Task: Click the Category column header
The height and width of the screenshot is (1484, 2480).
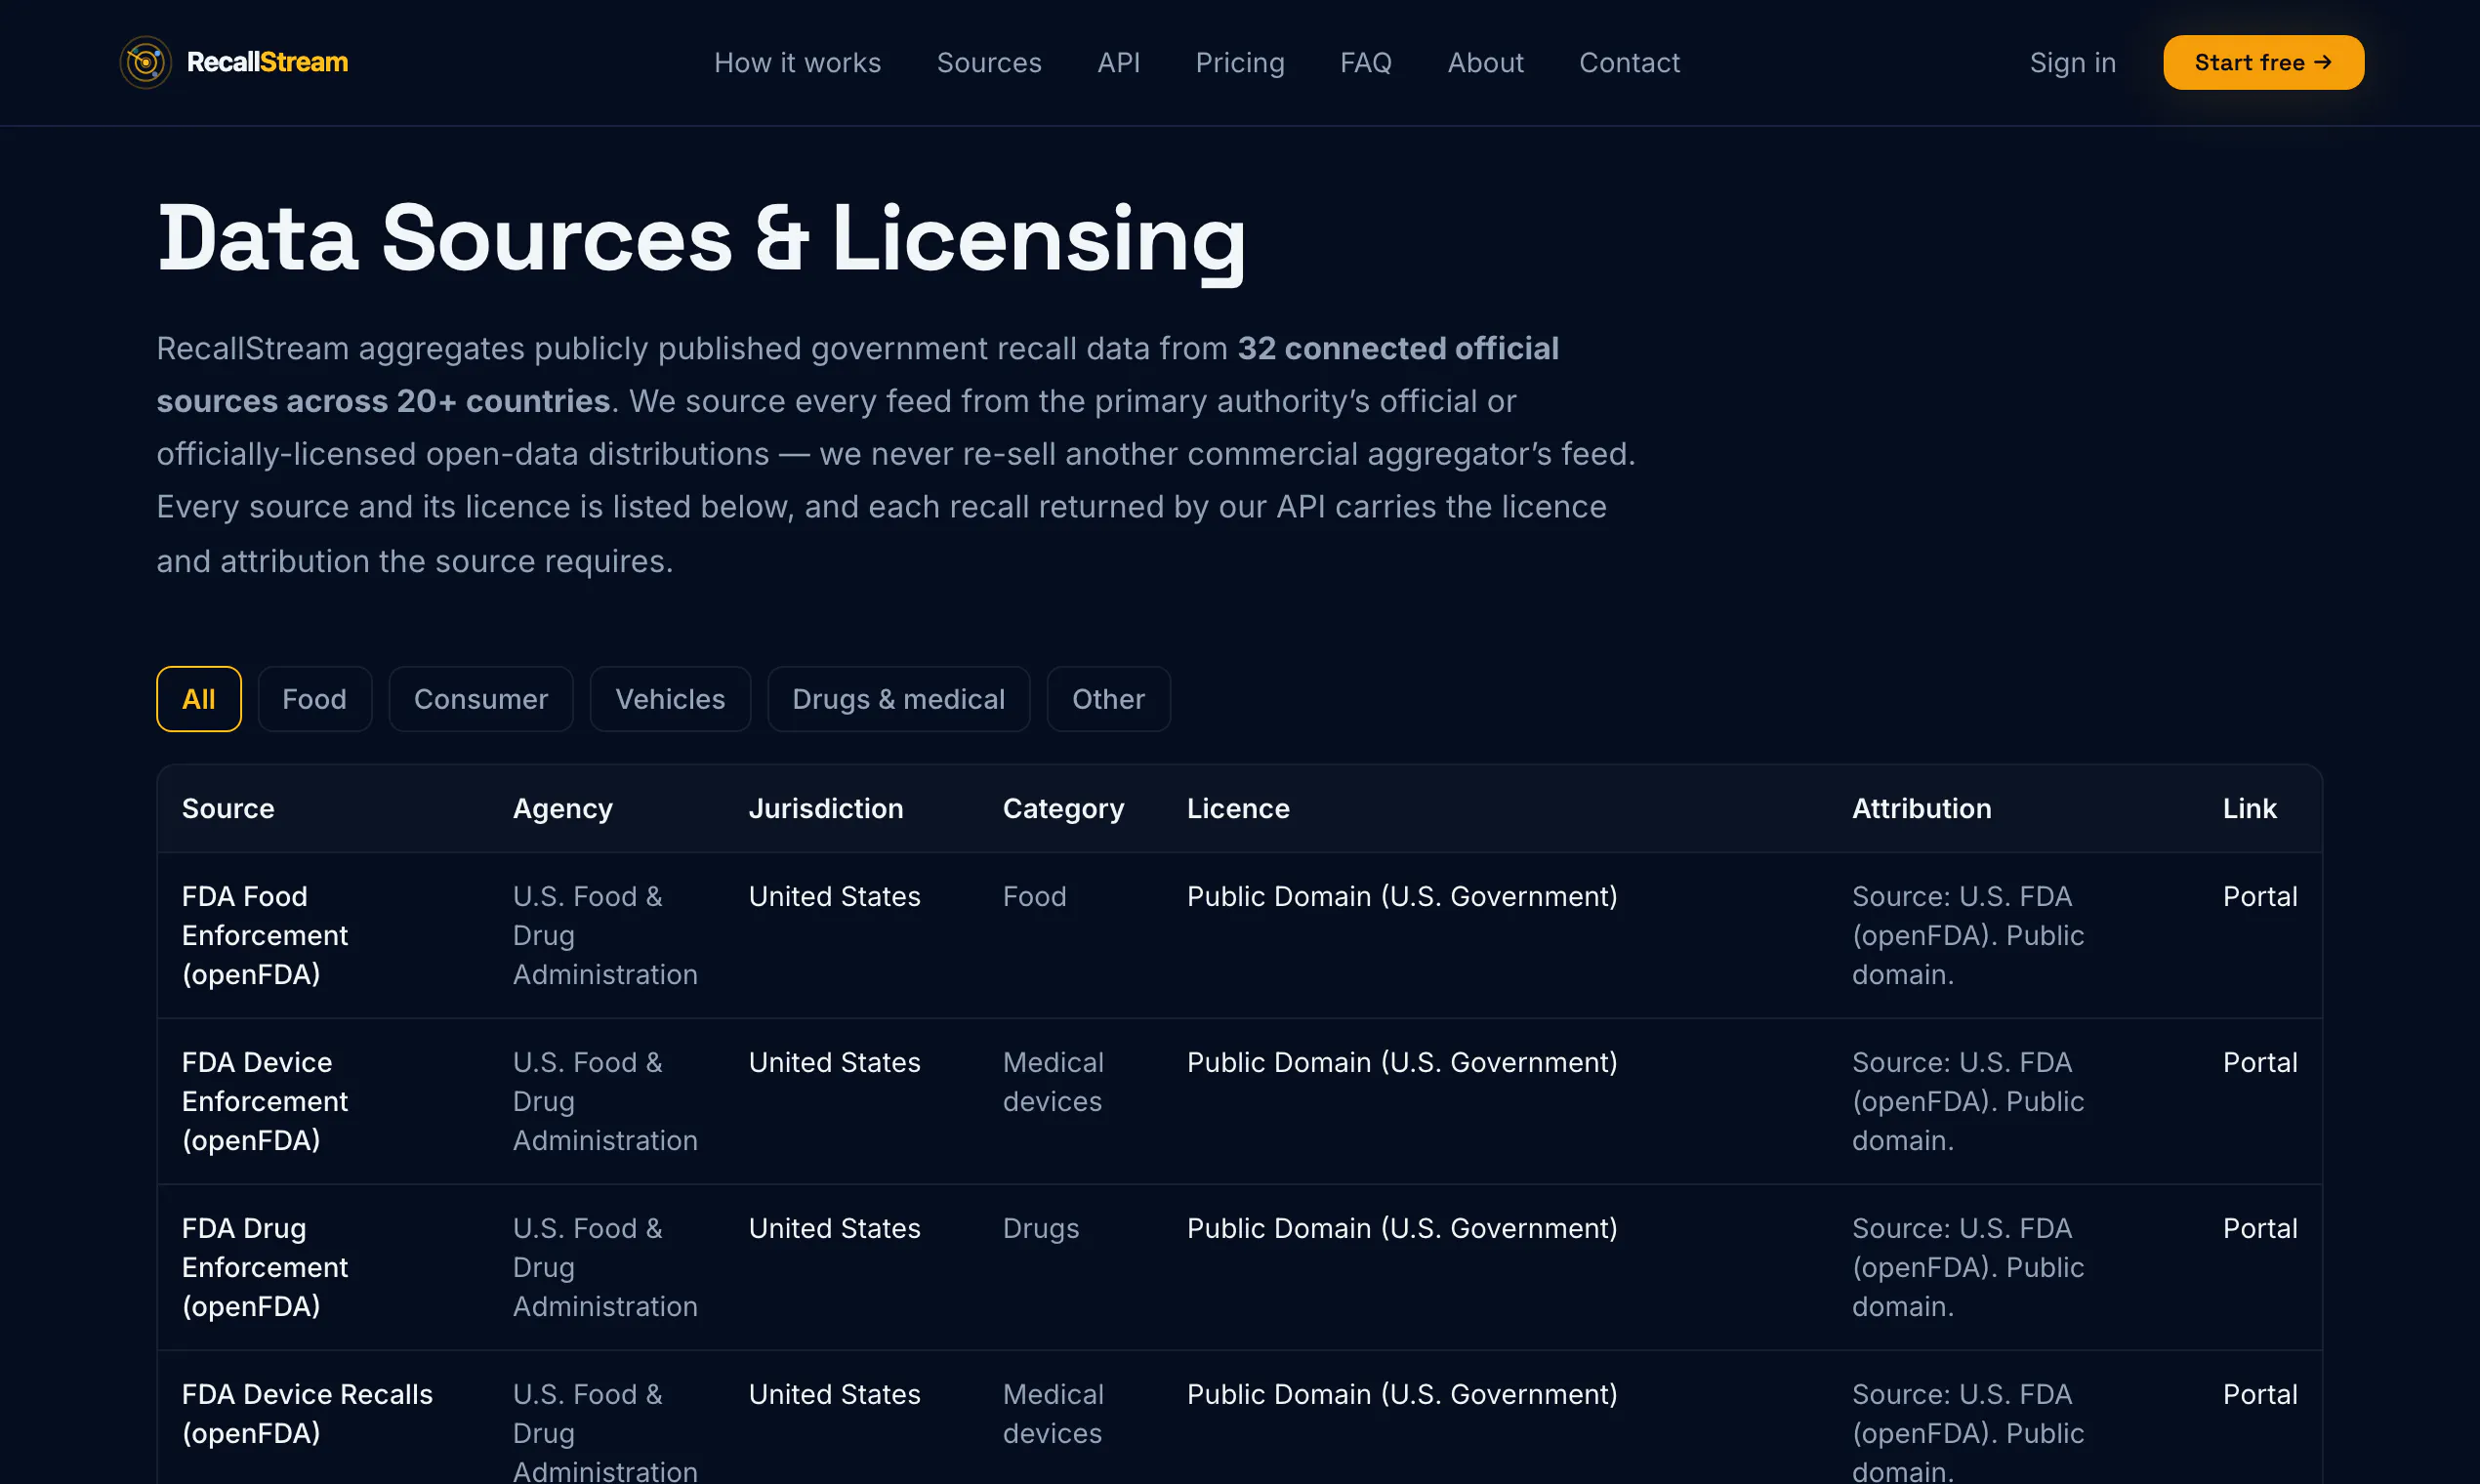Action: [x=1063, y=808]
